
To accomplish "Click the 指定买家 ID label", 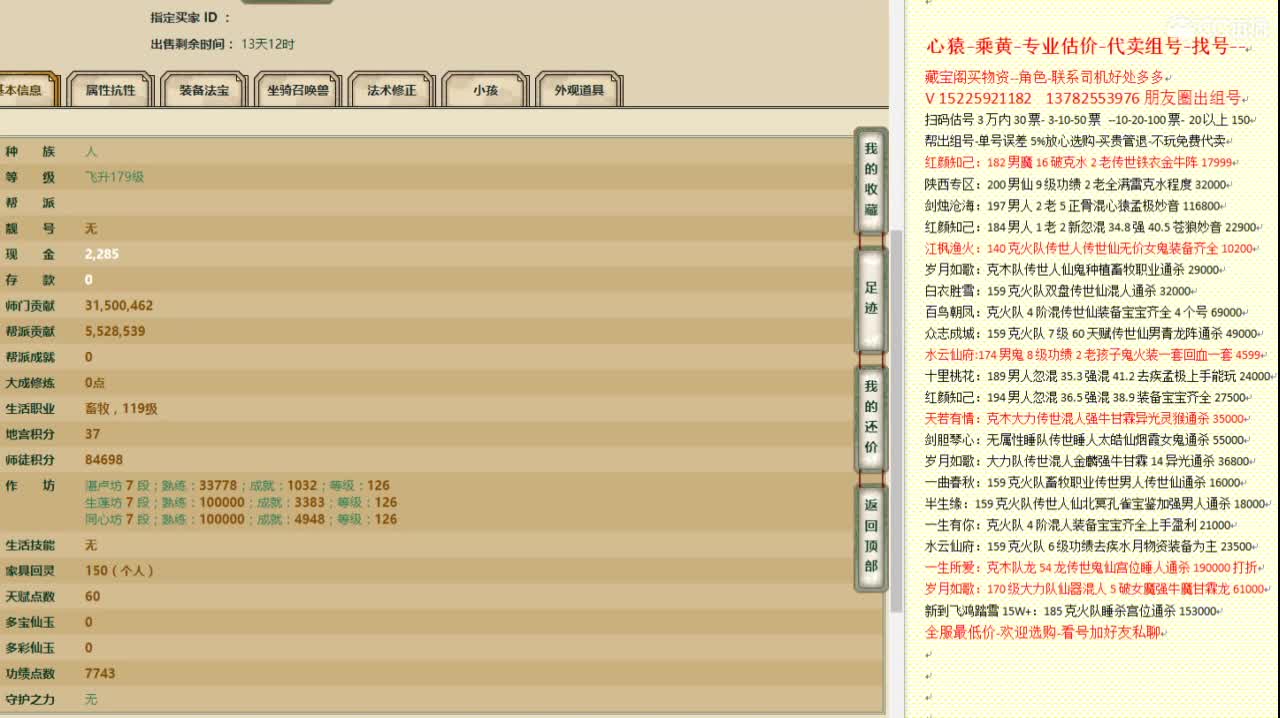I will 190,17.
